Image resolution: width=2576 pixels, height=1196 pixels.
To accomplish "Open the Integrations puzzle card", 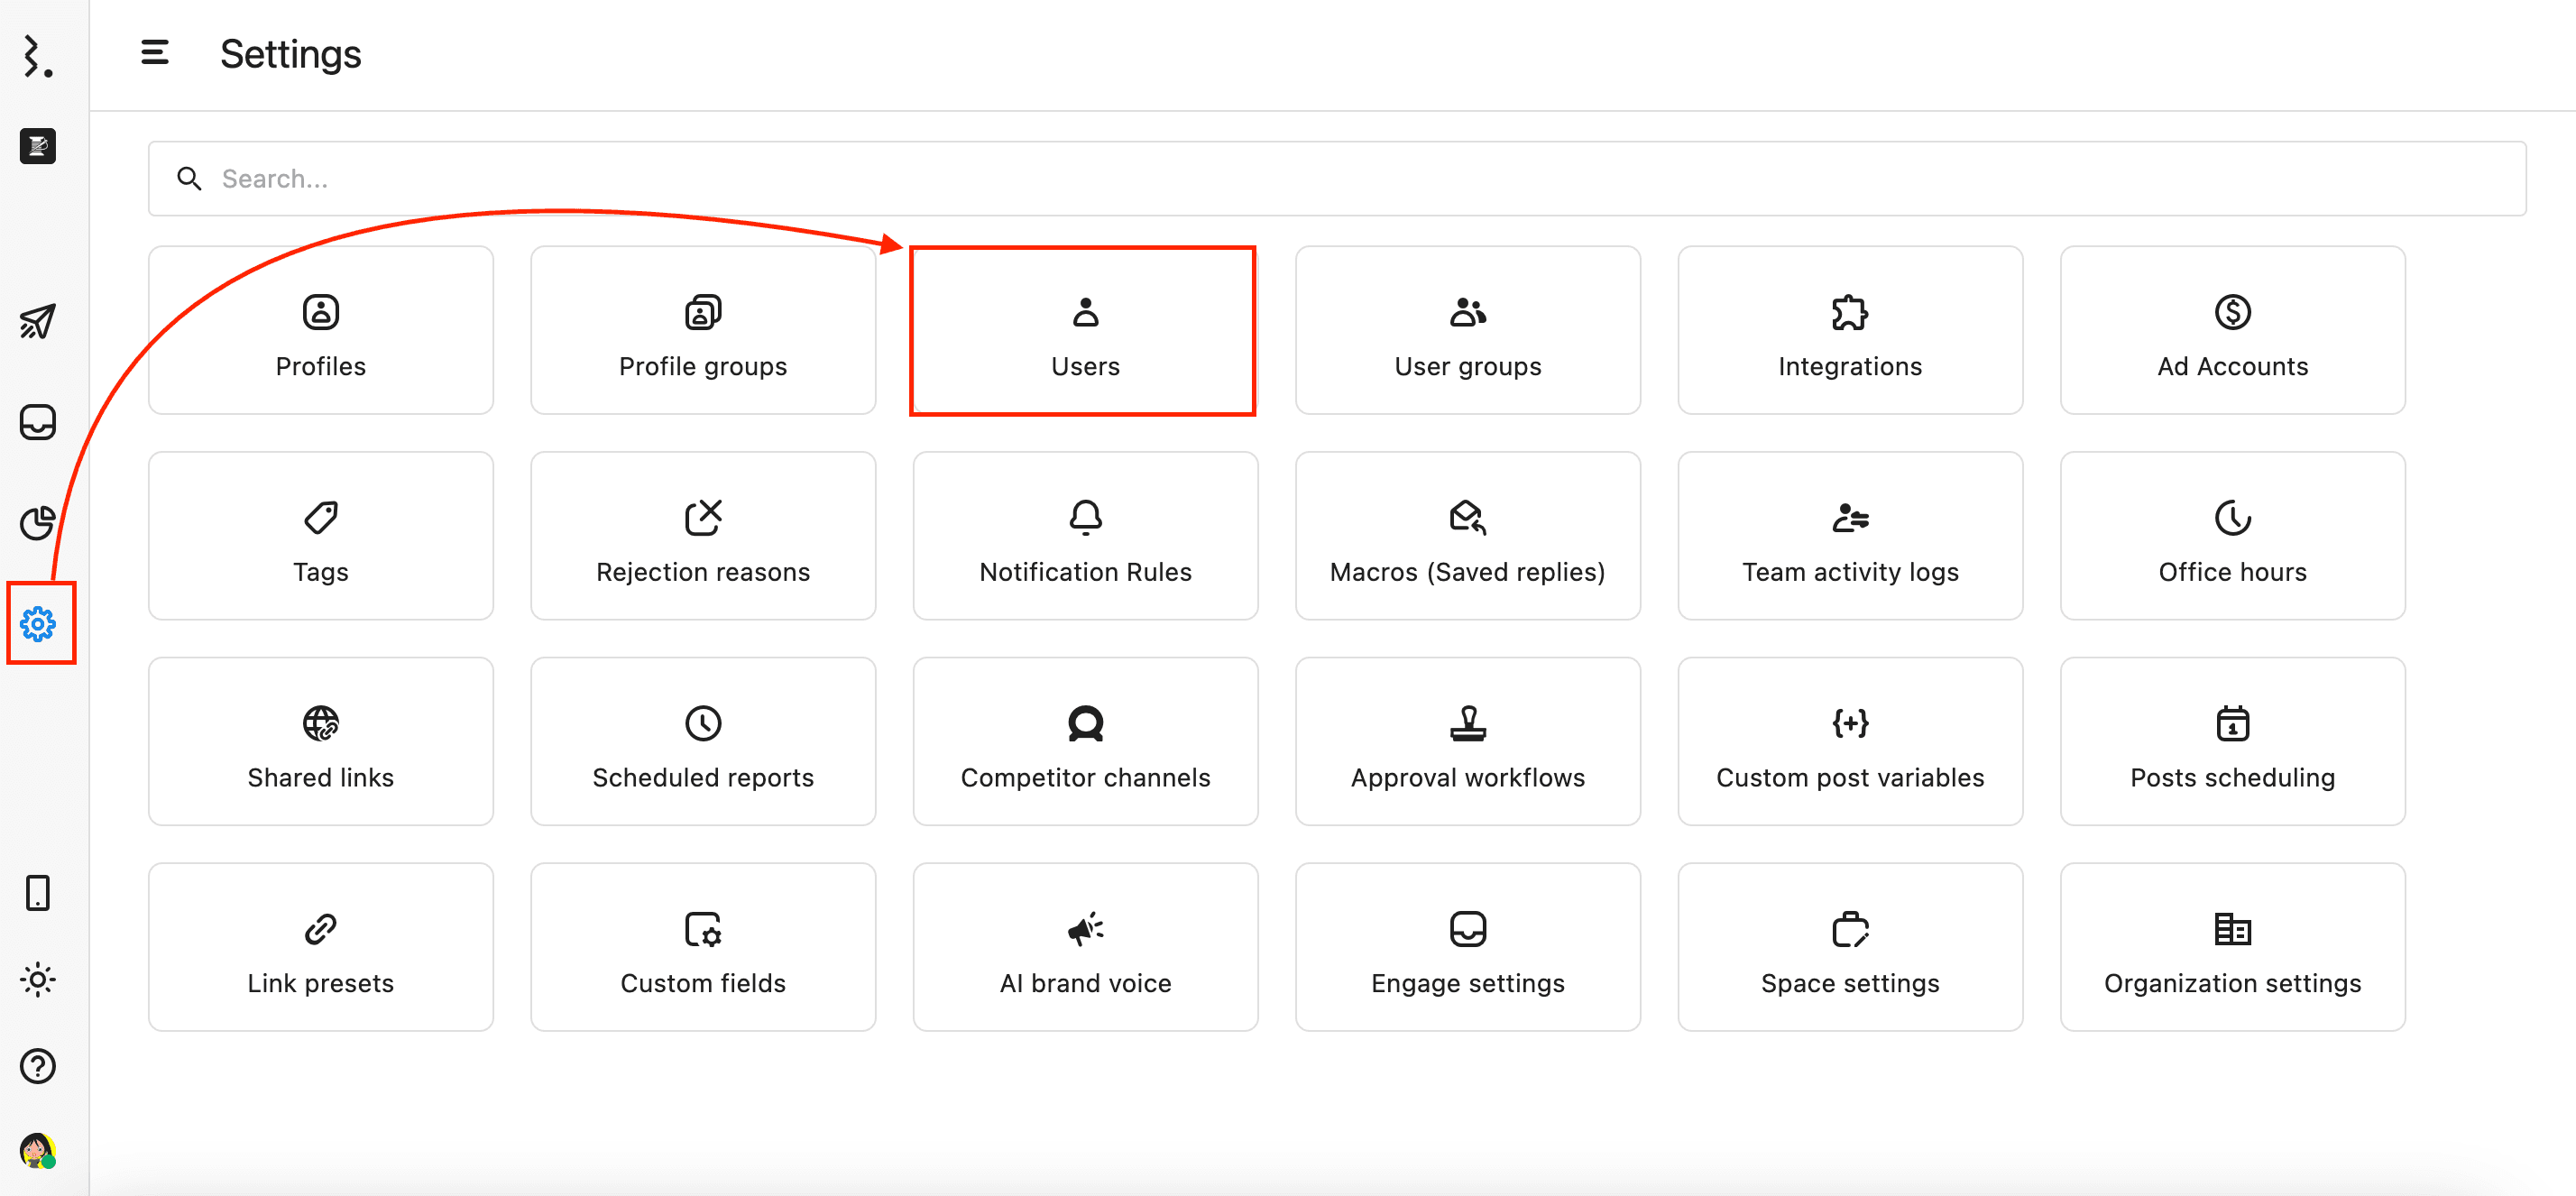I will click(1849, 331).
